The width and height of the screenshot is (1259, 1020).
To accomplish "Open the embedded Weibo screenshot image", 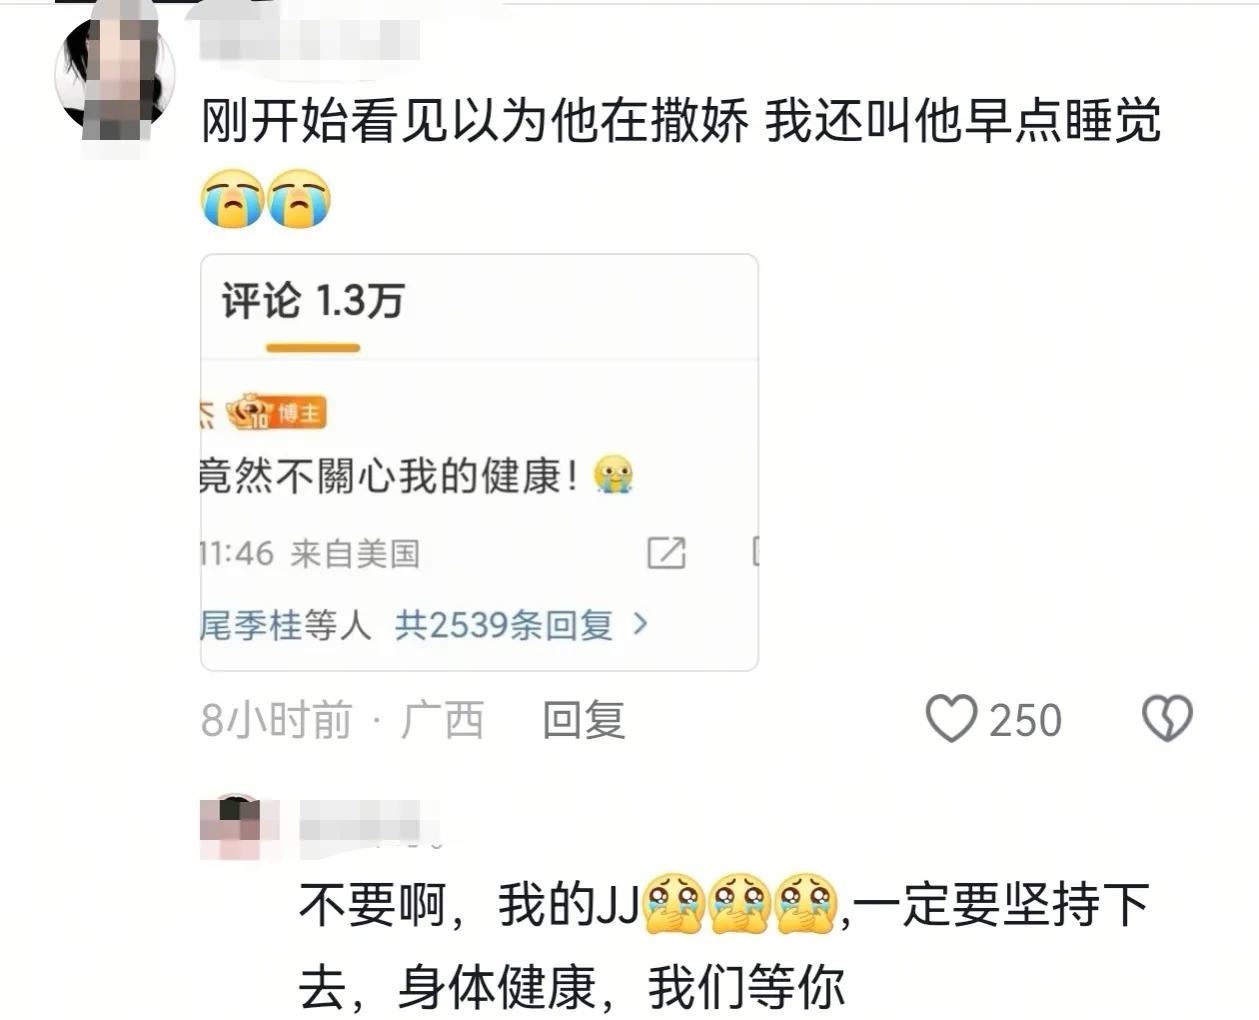I will (479, 462).
